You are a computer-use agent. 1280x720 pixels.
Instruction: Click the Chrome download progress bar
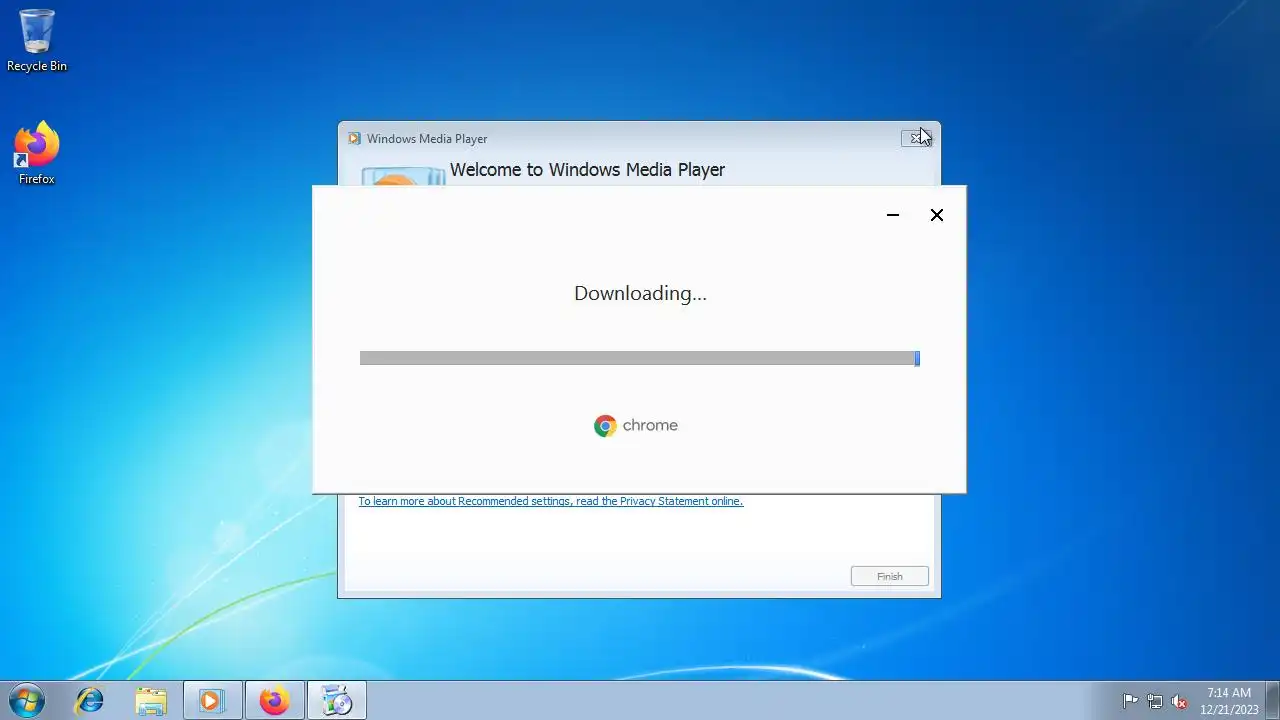tap(640, 358)
